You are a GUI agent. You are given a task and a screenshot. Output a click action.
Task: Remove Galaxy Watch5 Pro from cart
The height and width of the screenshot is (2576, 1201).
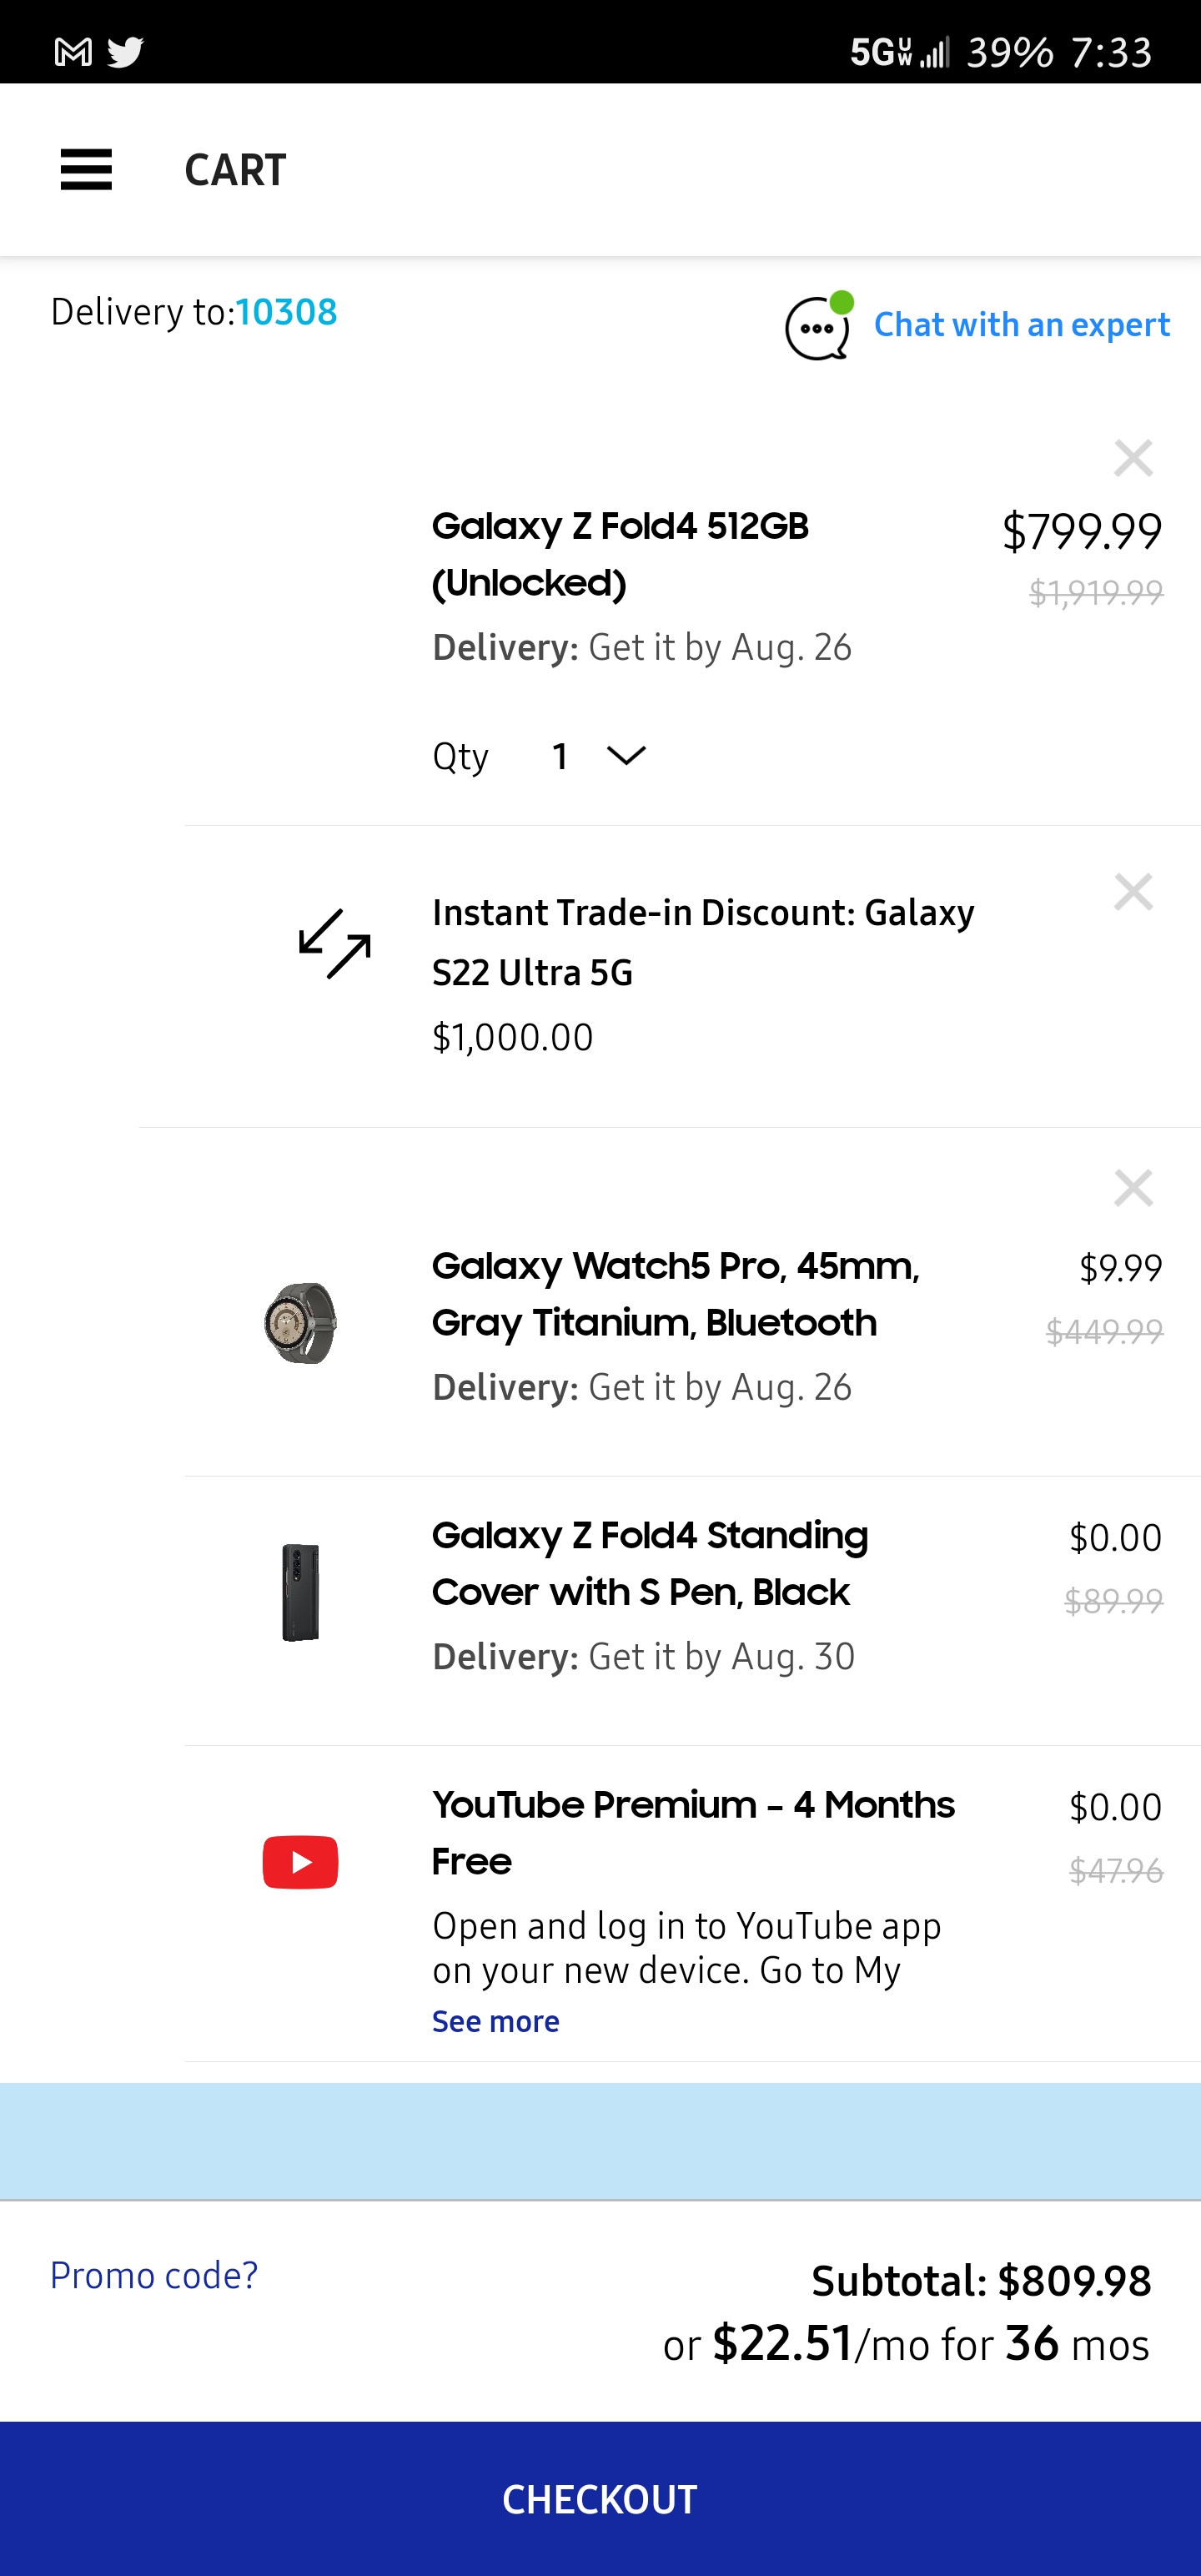tap(1133, 1188)
